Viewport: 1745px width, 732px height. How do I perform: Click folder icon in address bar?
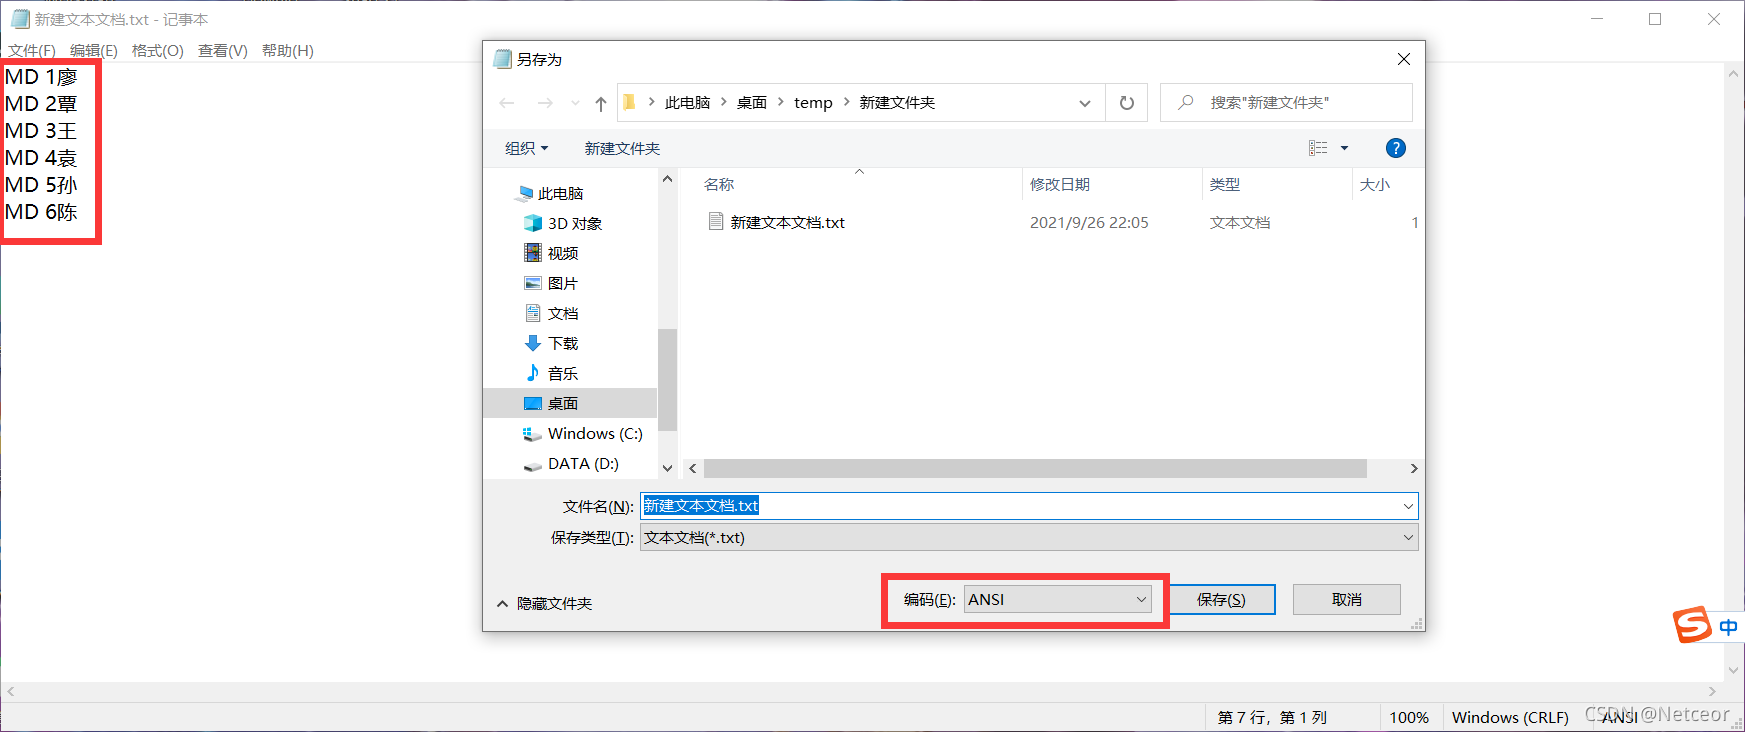click(629, 102)
